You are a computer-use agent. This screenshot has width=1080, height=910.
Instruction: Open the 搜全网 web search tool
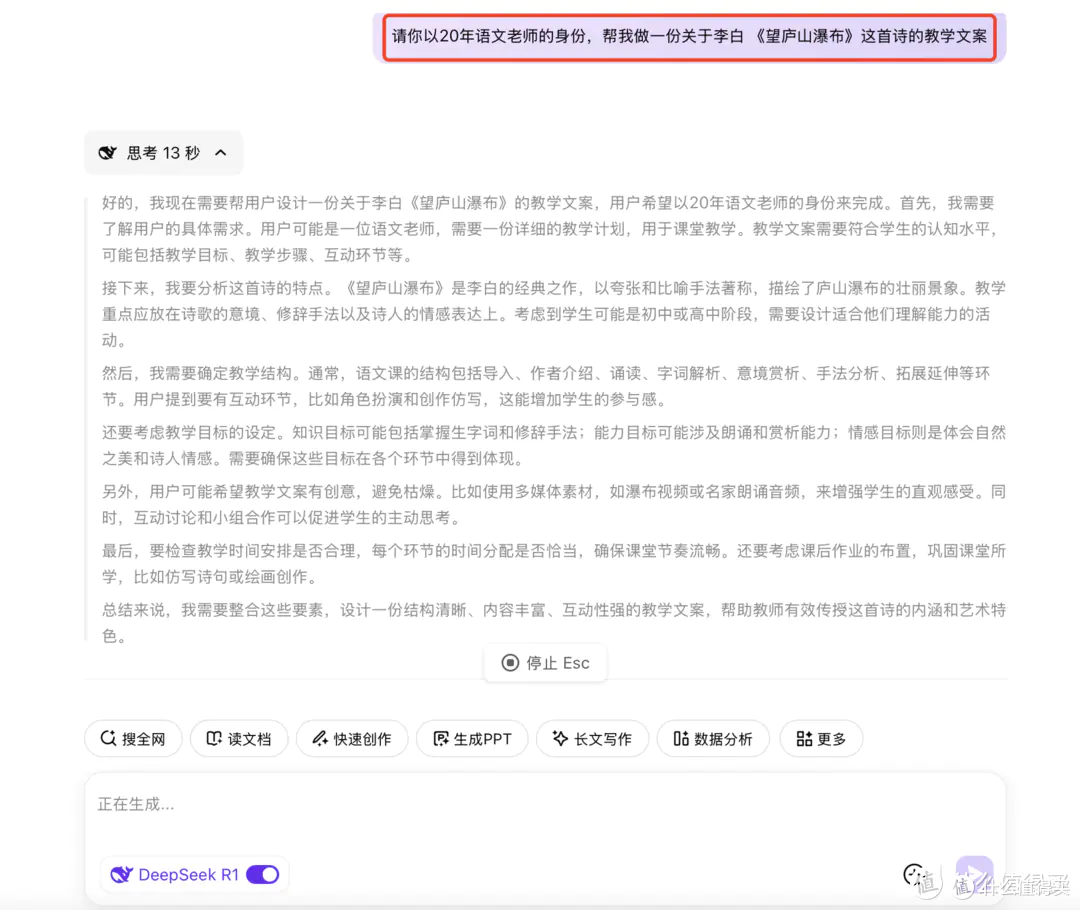133,738
